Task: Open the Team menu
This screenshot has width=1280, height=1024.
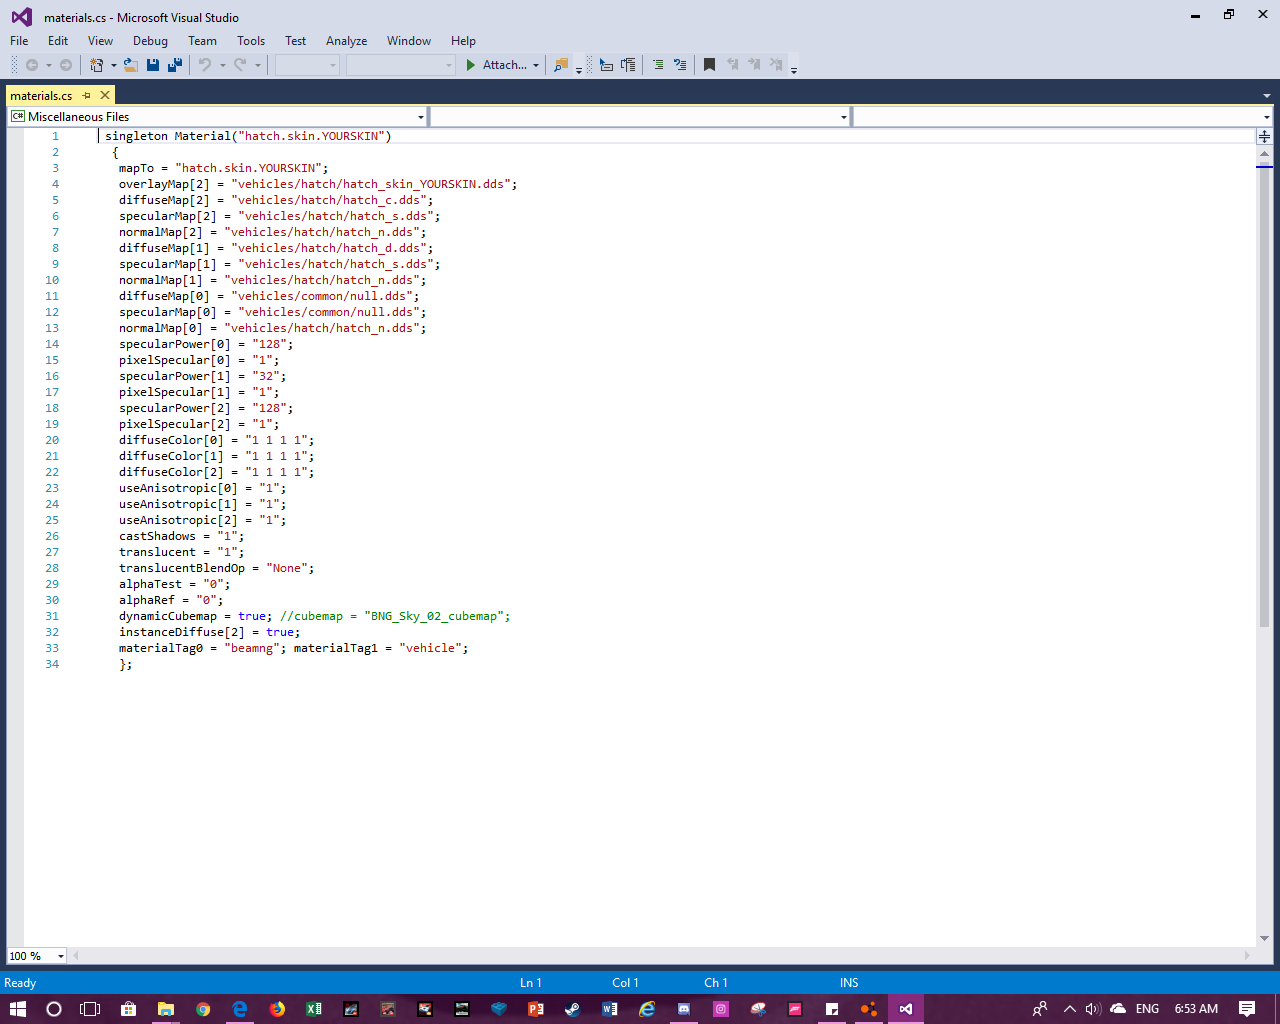Action: click(x=202, y=41)
